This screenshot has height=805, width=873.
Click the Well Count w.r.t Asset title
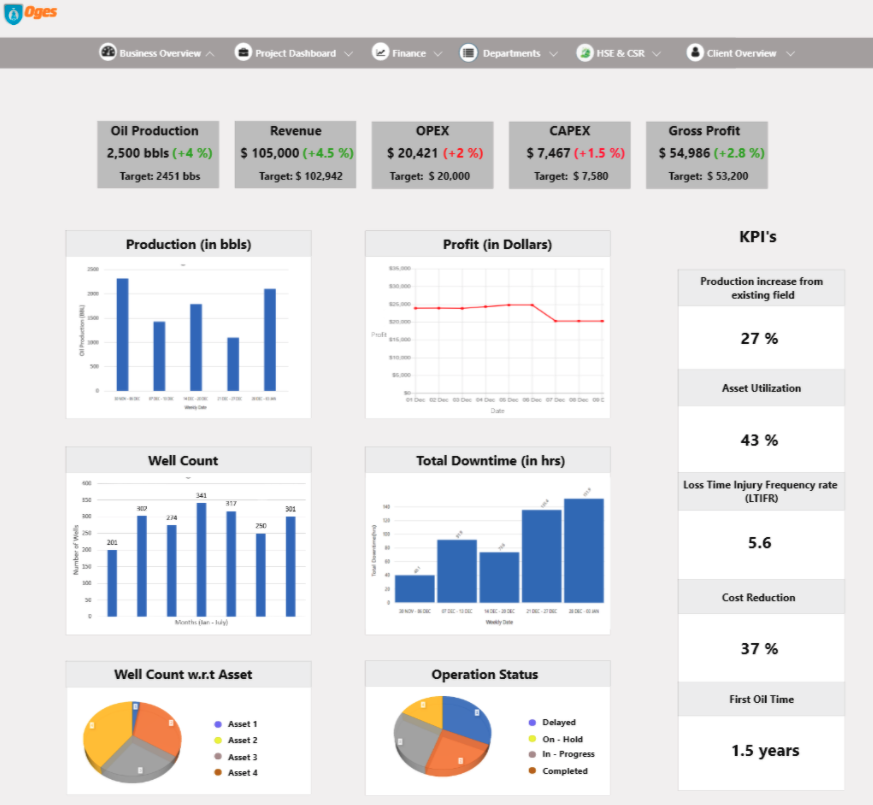coord(183,674)
